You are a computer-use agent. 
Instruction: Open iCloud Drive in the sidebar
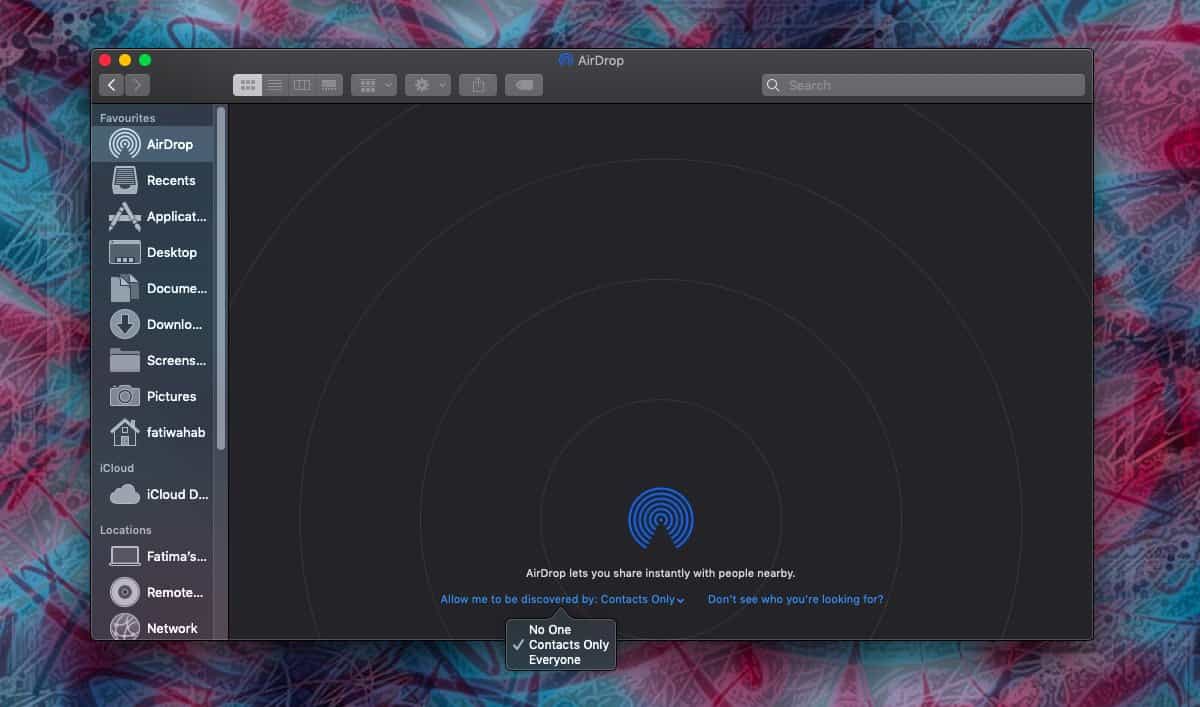click(153, 494)
